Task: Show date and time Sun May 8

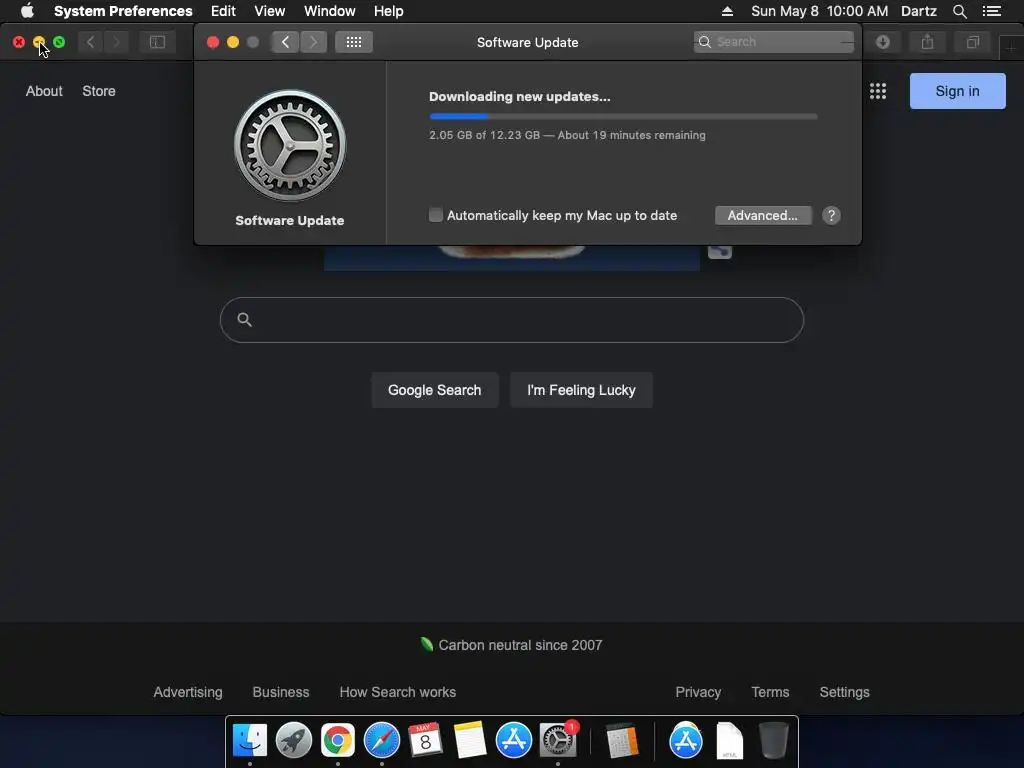Action: [819, 11]
